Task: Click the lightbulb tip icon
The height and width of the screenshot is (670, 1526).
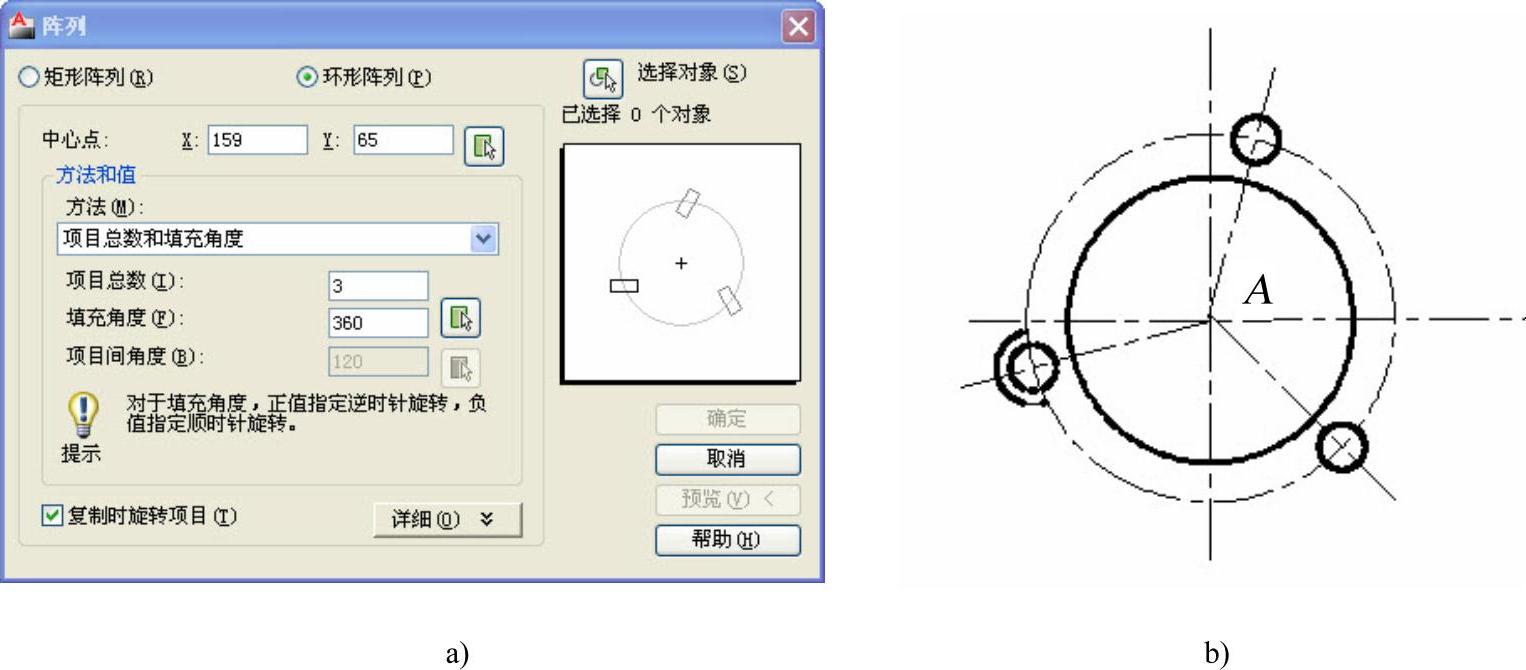Action: point(82,414)
